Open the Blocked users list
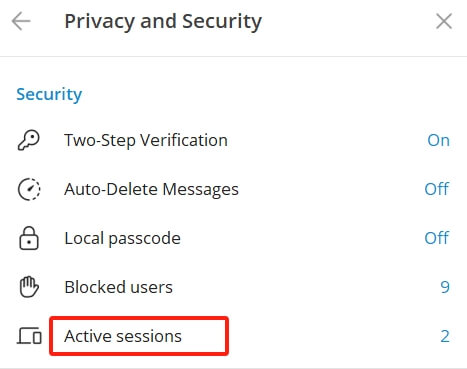Image resolution: width=467 pixels, height=369 pixels. [233, 287]
